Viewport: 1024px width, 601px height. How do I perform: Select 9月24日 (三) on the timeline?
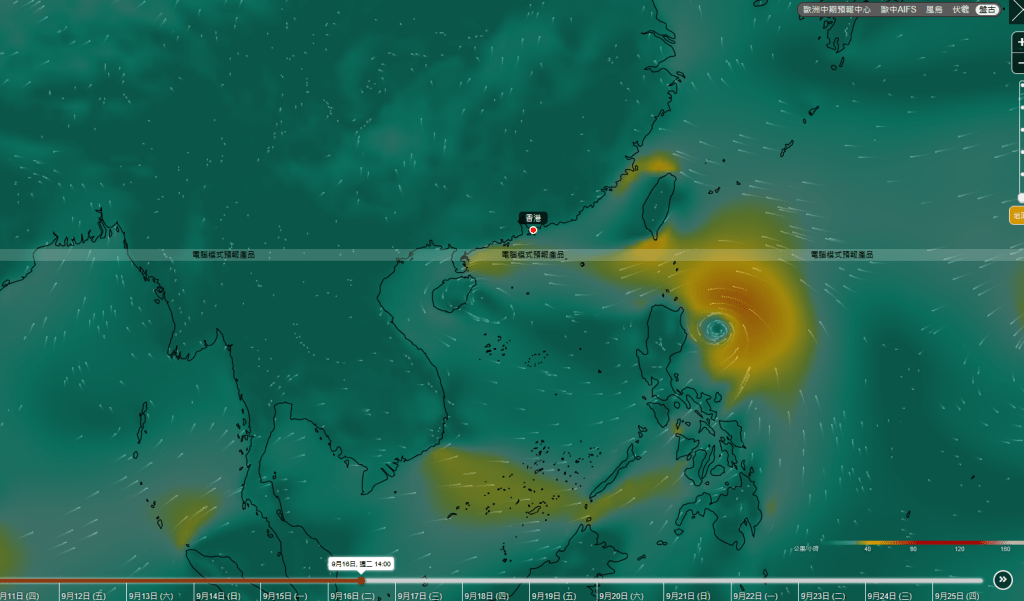click(x=890, y=595)
